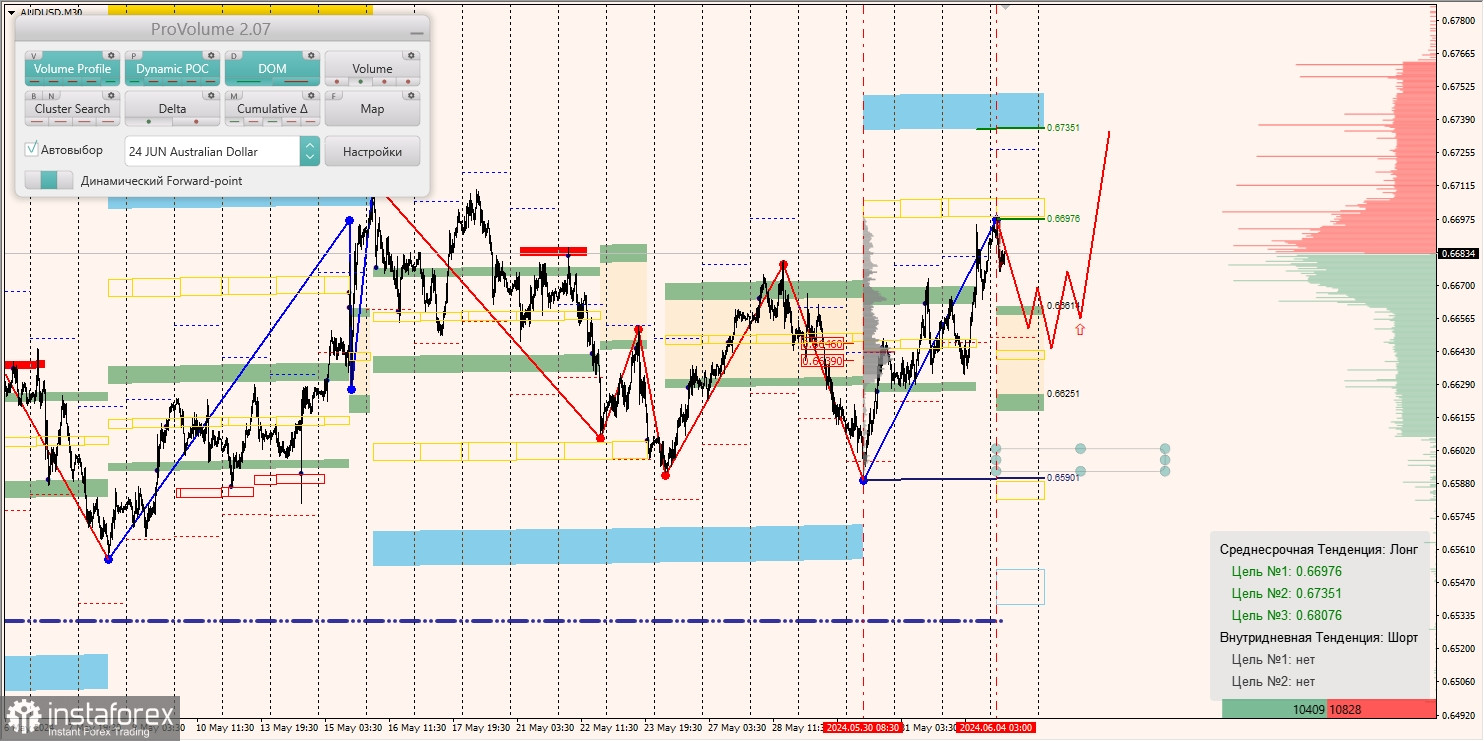Open Dynamic POC gear settings
This screenshot has width=1484, height=741.
coord(211,55)
